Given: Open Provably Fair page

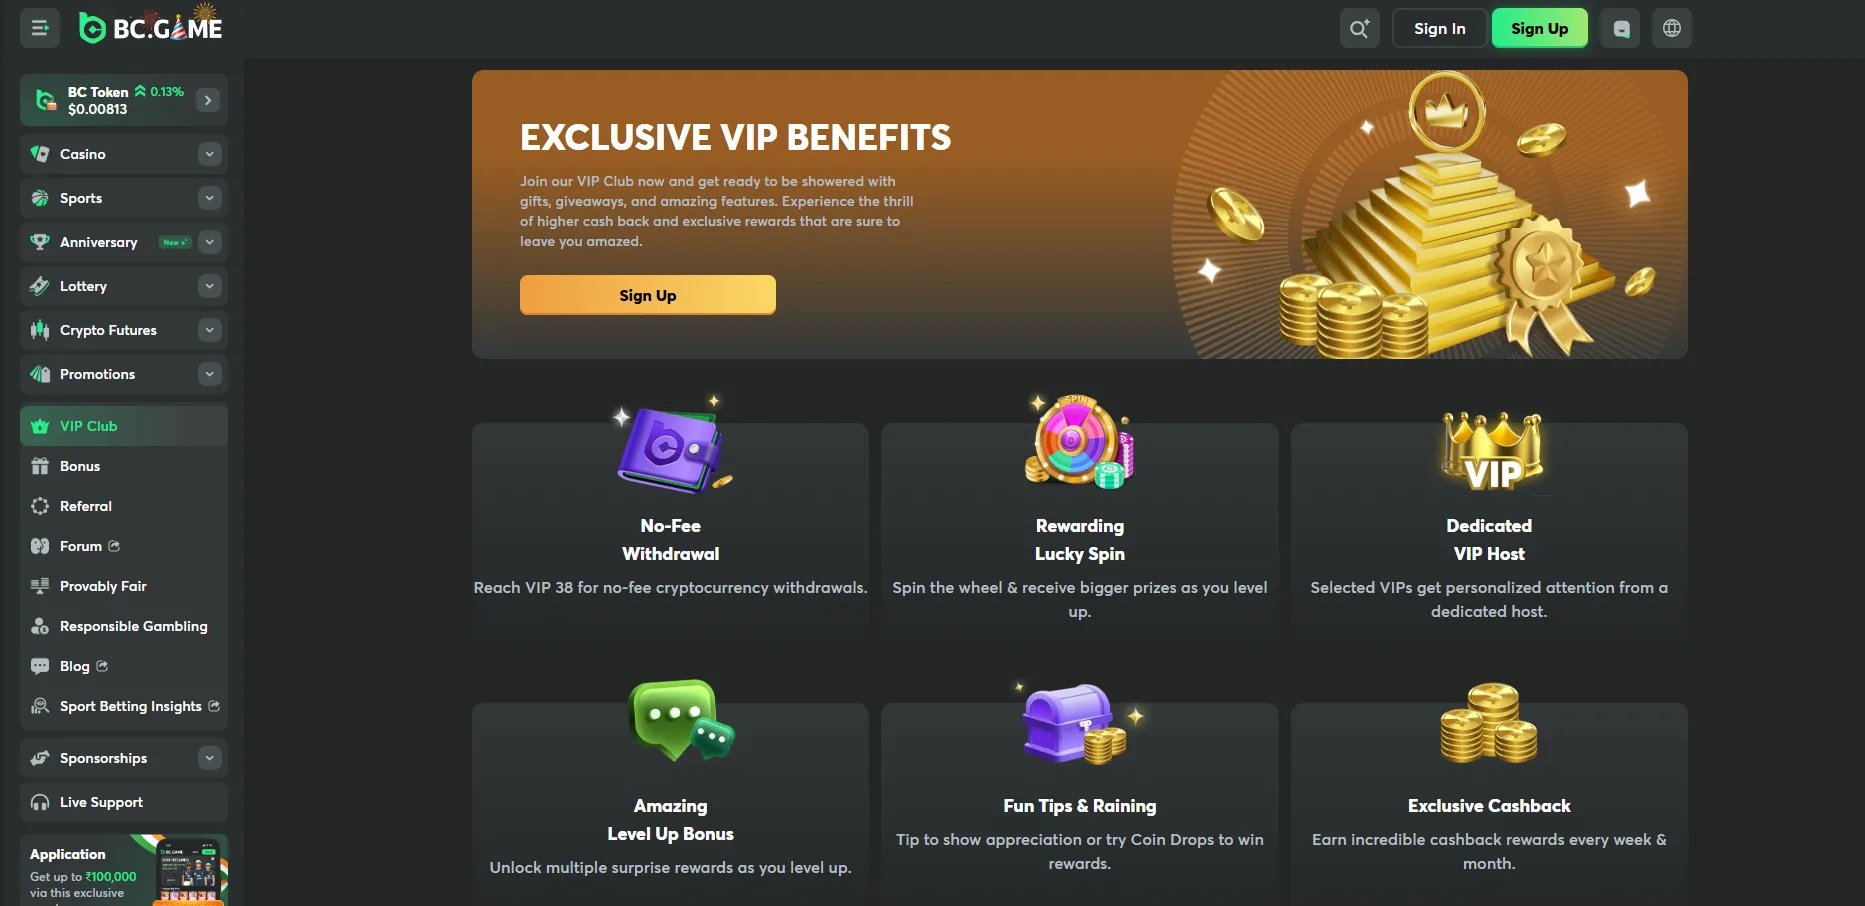Looking at the screenshot, I should [103, 586].
